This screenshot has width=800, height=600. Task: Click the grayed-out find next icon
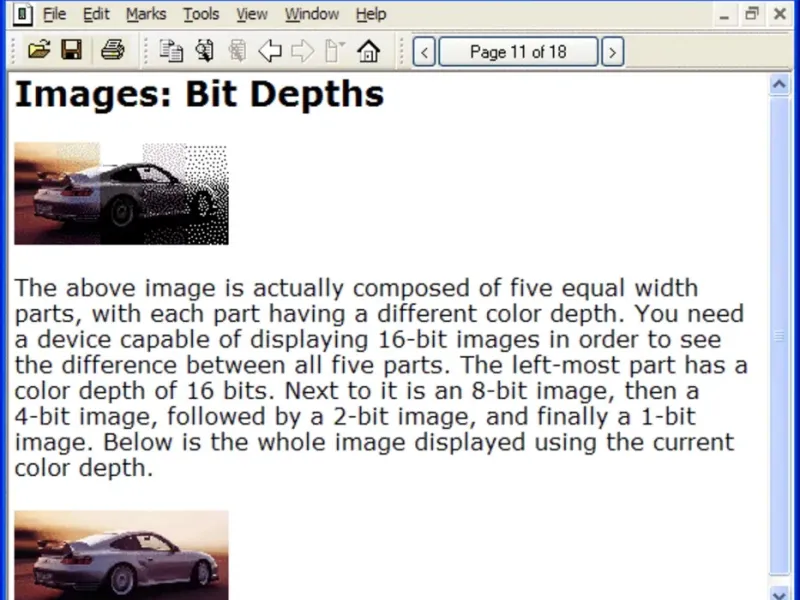click(237, 51)
